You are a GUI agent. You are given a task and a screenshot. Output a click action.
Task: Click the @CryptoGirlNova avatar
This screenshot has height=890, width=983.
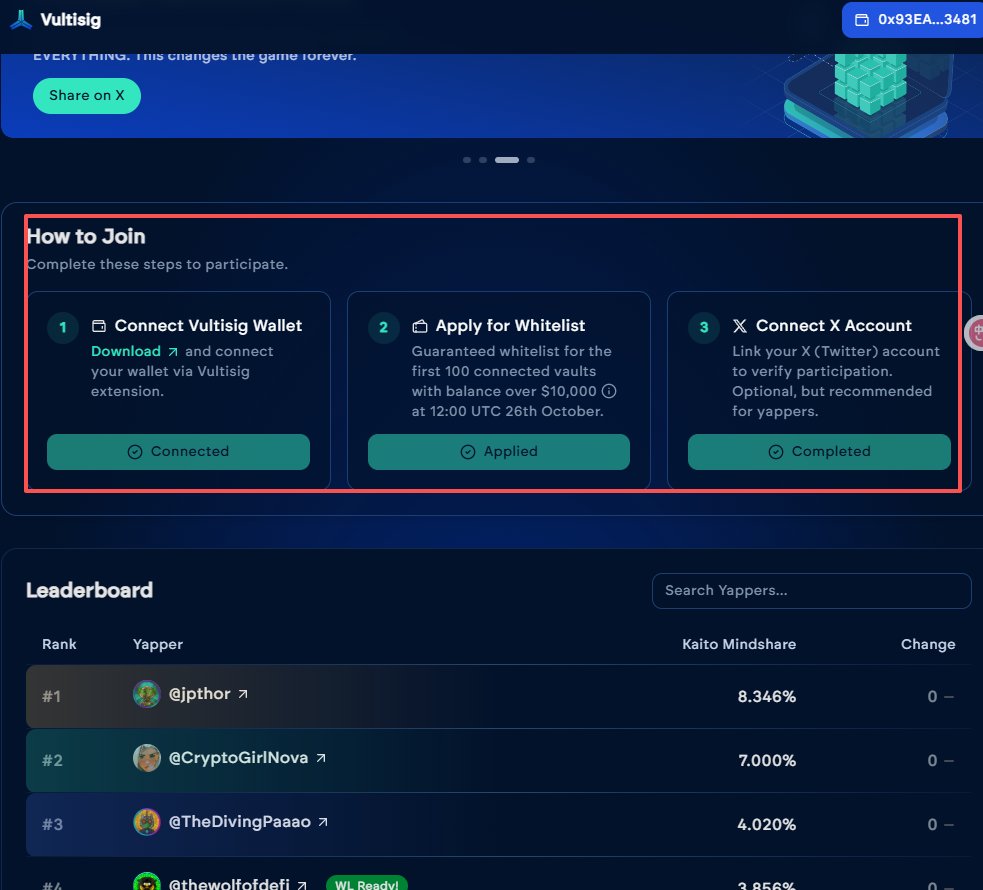(147, 758)
